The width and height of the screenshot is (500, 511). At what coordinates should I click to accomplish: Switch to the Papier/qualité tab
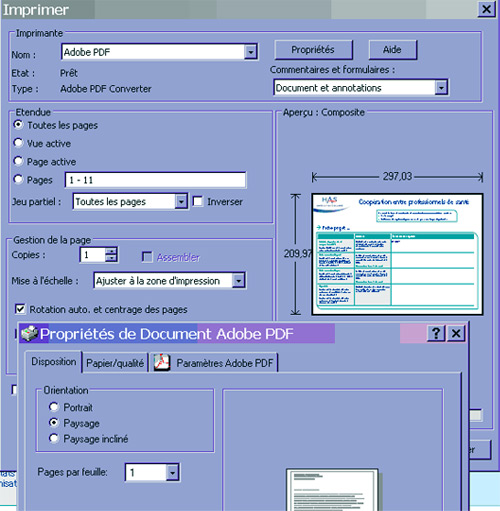115,363
